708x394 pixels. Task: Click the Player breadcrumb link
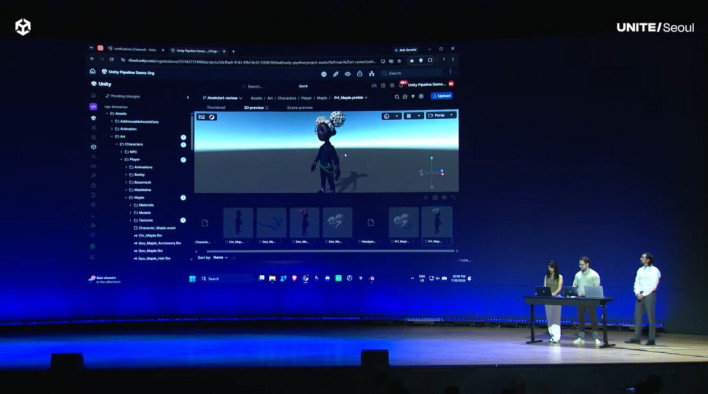click(307, 98)
